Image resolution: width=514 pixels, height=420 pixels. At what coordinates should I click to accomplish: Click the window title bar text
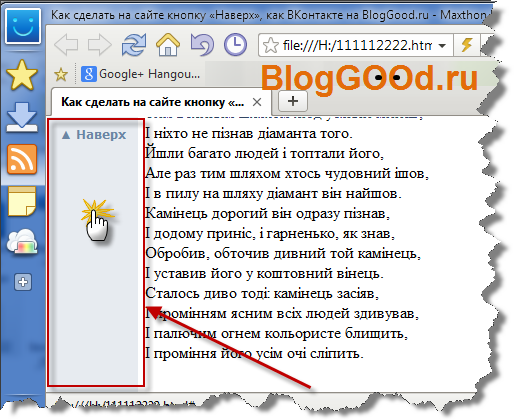pyautogui.click(x=269, y=15)
